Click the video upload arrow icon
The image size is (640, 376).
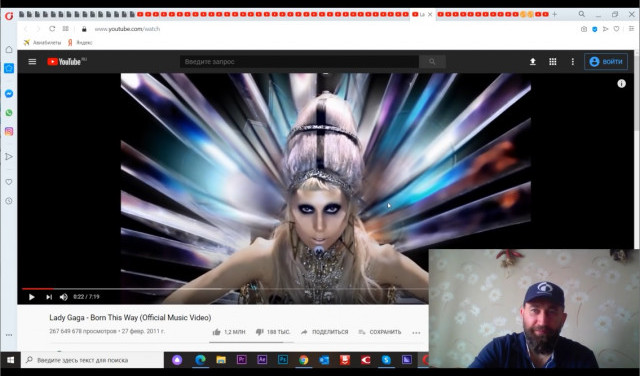pyautogui.click(x=533, y=62)
